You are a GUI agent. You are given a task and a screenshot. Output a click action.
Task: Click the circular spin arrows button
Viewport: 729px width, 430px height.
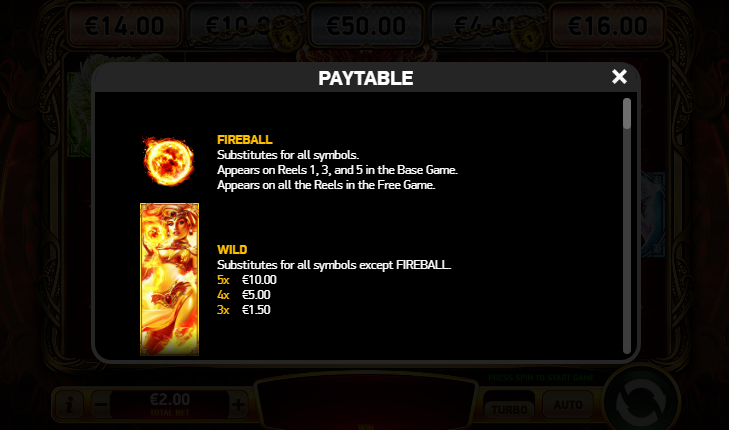pos(641,401)
